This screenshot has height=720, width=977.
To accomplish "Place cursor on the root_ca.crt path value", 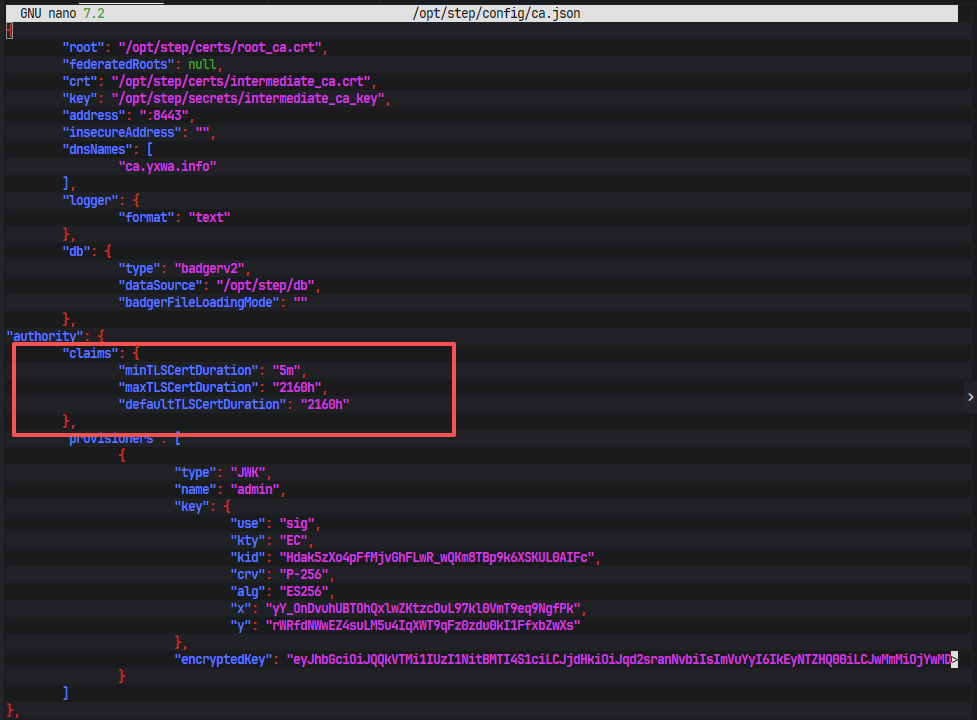I will click(220, 47).
